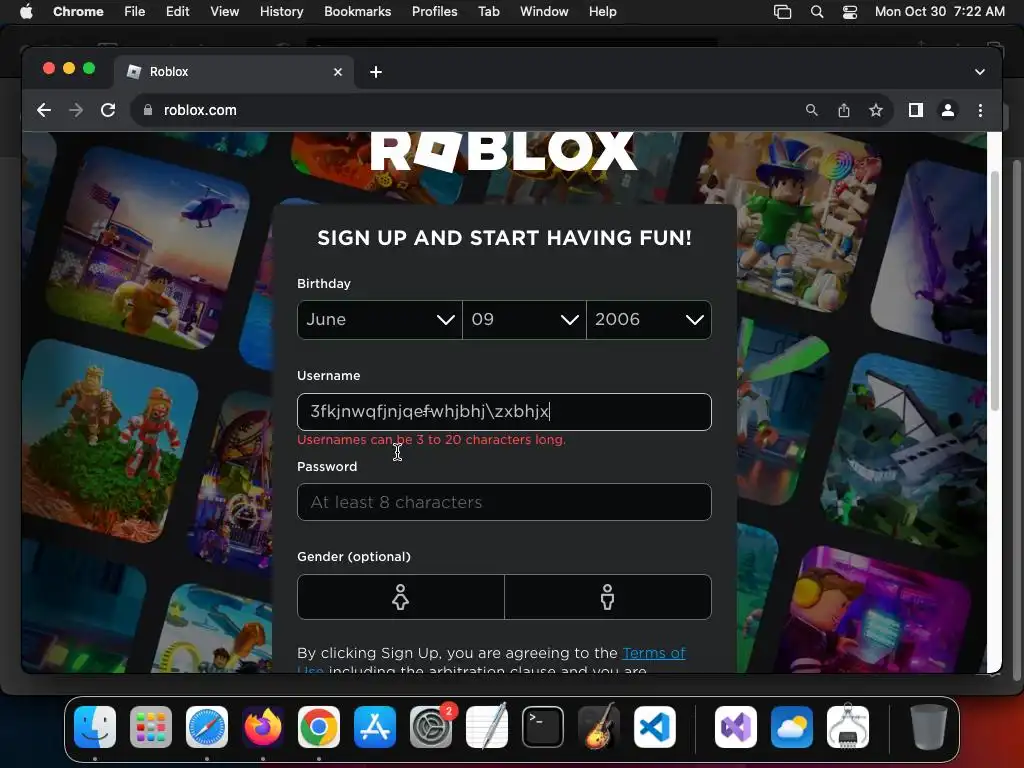Open the zoom magnifier in the address bar
Screen dimensions: 1024x768
[812, 110]
